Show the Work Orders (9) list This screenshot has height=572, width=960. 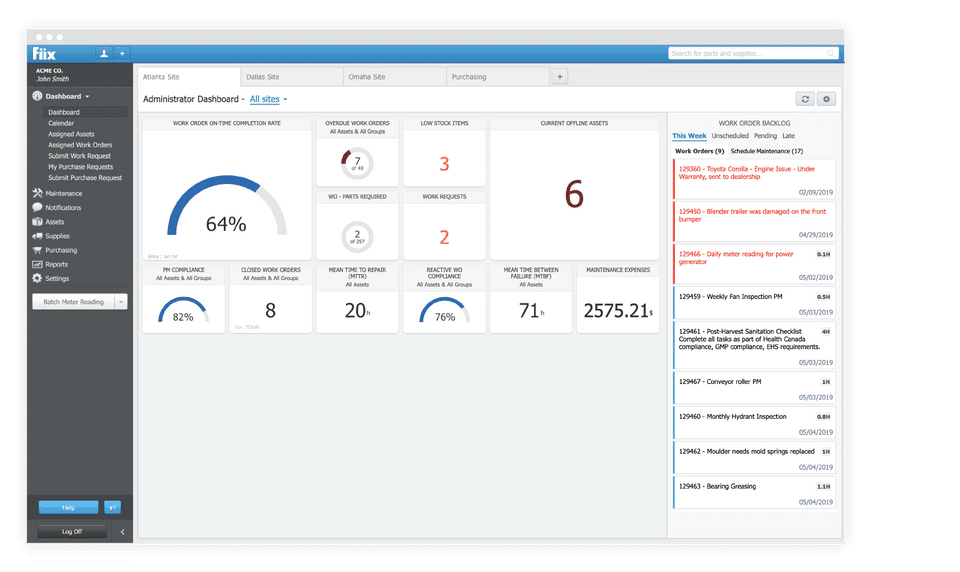tap(699, 151)
